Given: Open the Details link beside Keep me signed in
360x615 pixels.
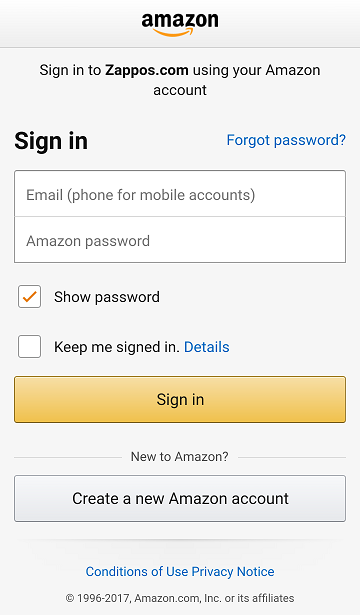Looking at the screenshot, I should (207, 347).
